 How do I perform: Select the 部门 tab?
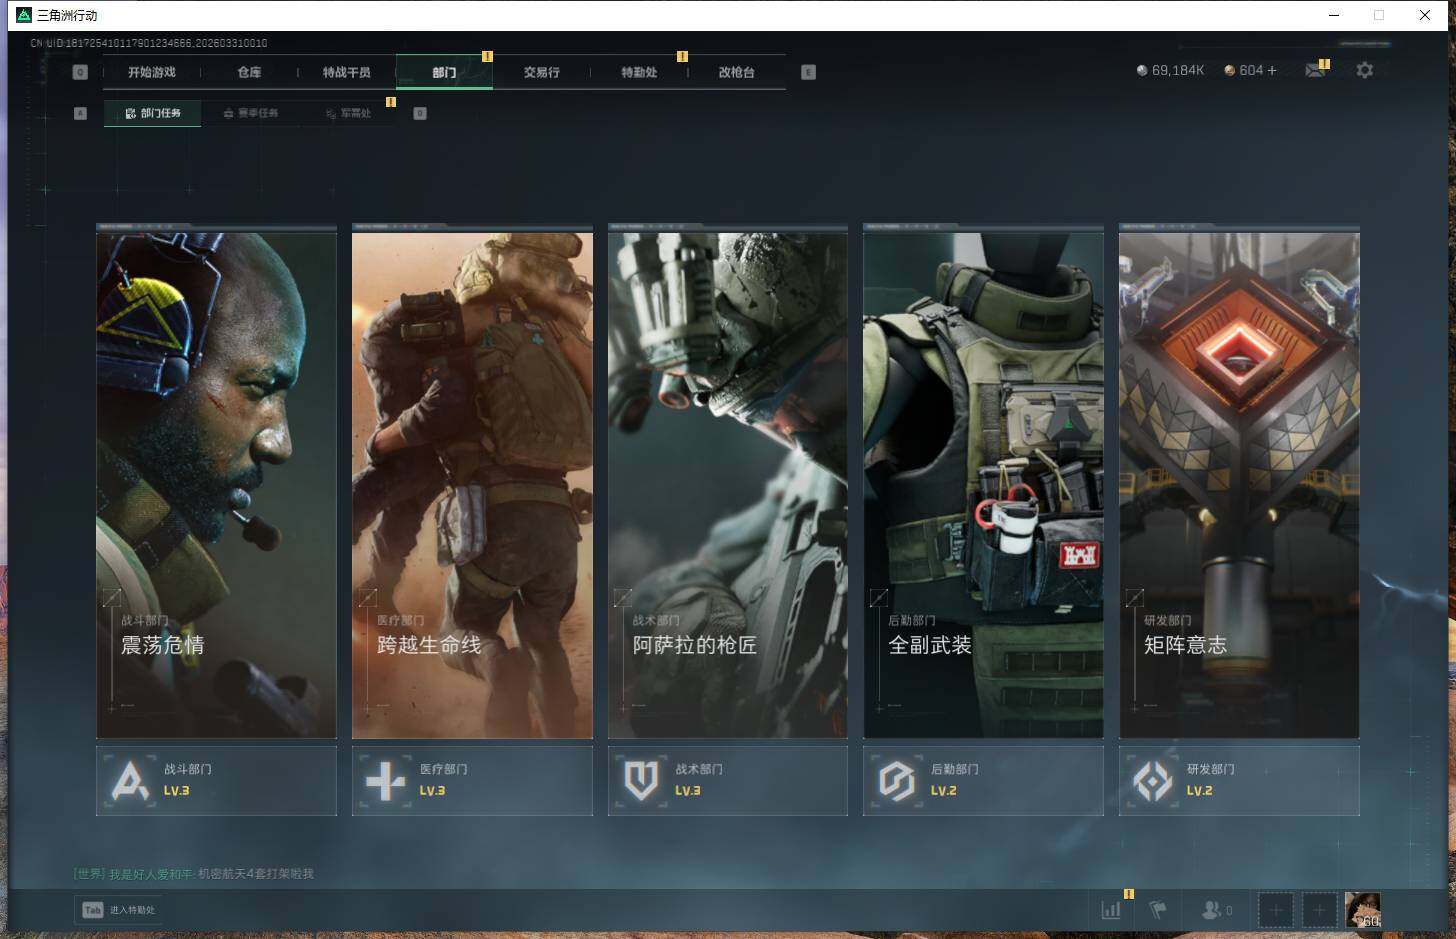click(444, 72)
